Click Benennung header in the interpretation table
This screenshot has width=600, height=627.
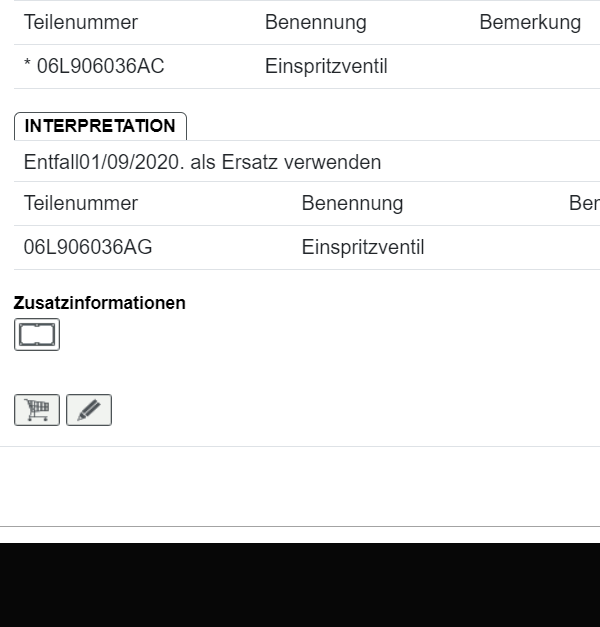(x=352, y=203)
